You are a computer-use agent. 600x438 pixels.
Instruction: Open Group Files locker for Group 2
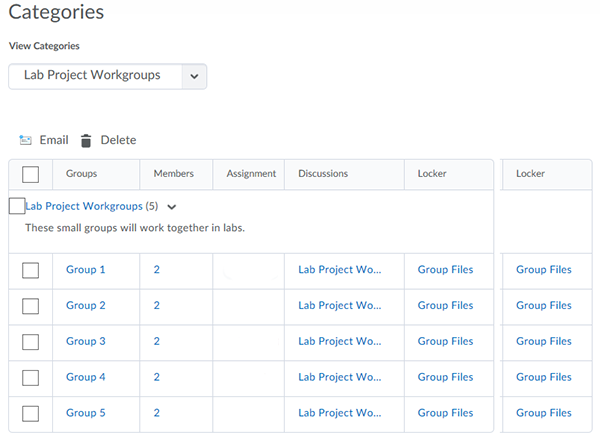tap(445, 306)
